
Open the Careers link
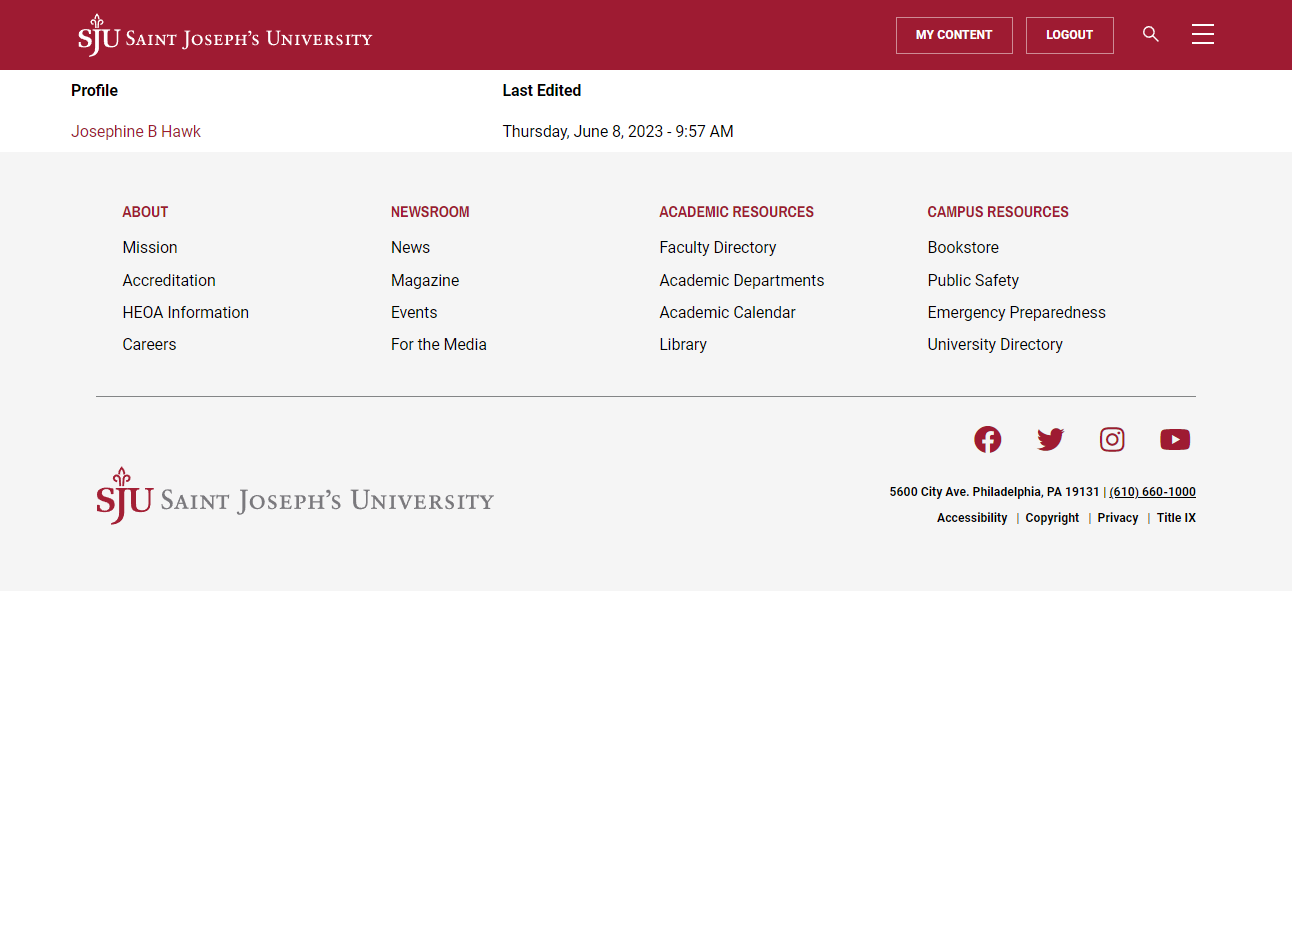coord(149,345)
